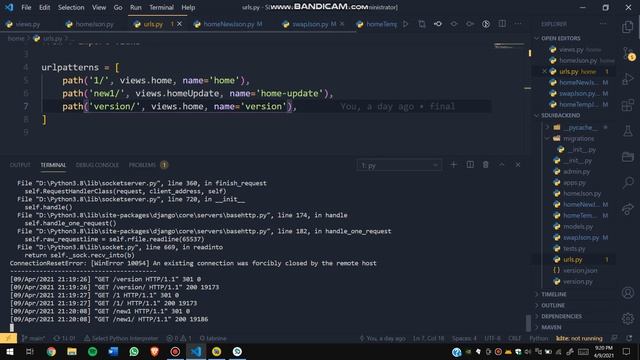Open the Extensions view icon
640x360 pixels.
point(628,105)
